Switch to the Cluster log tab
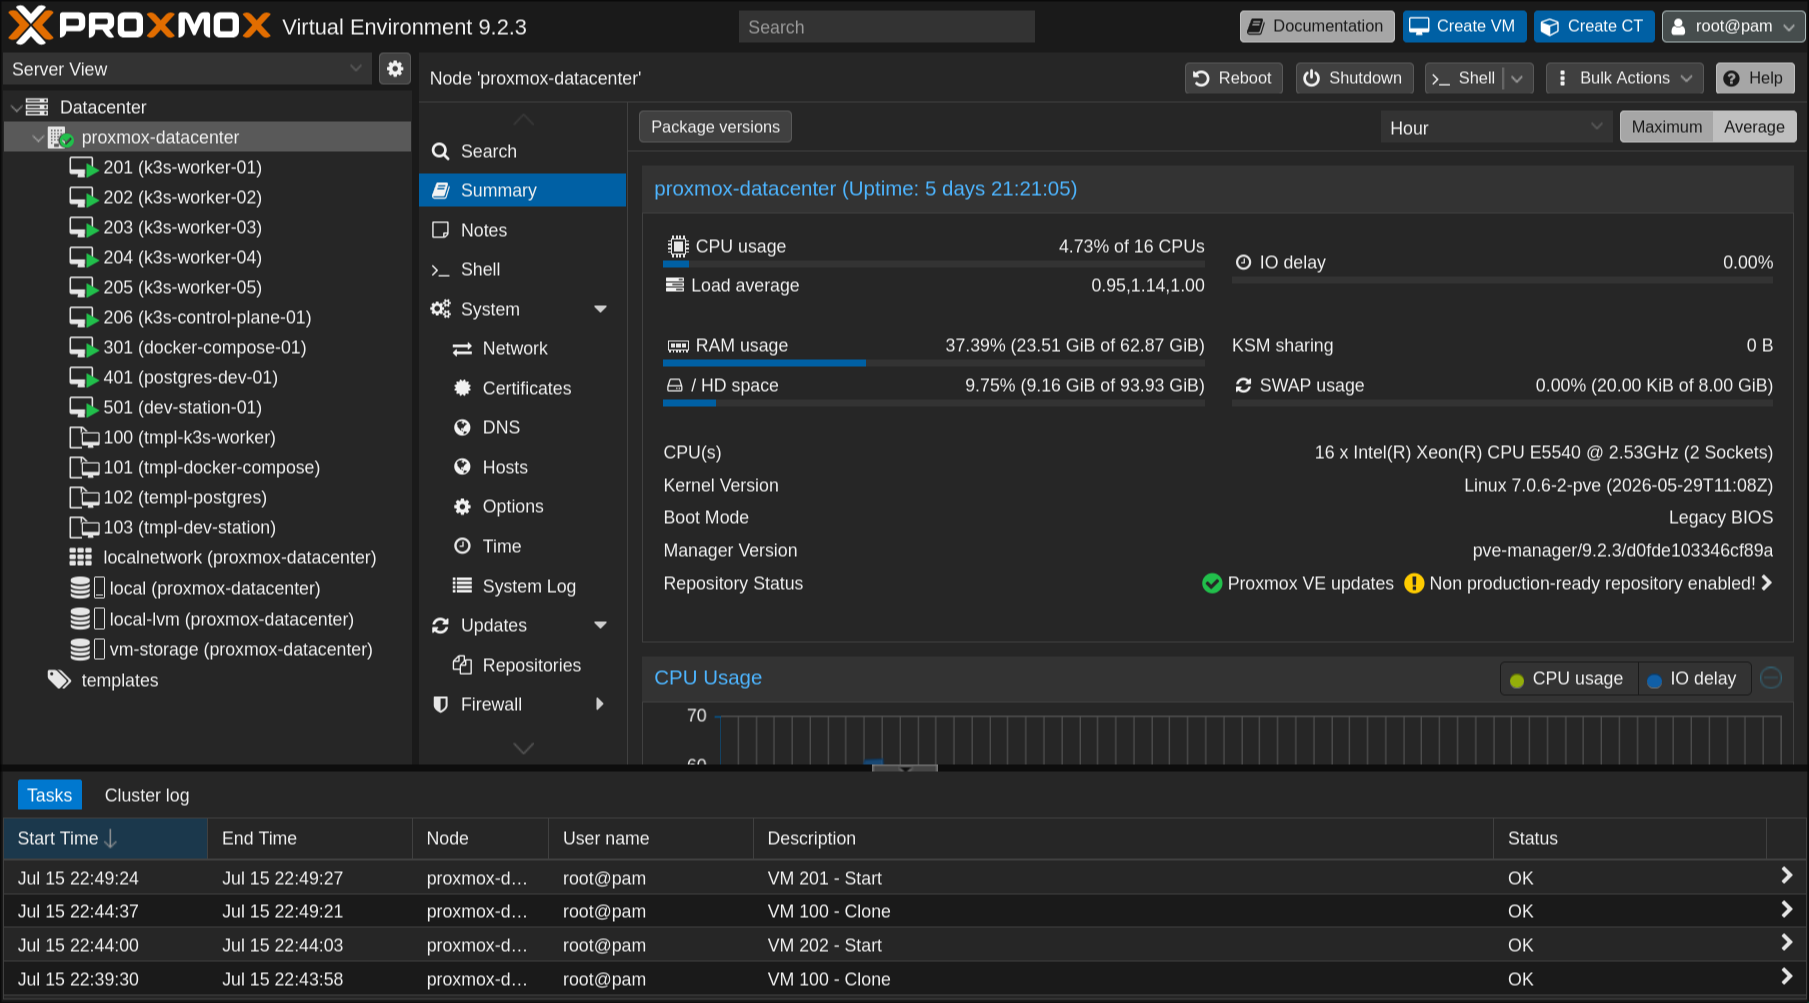 (x=147, y=795)
